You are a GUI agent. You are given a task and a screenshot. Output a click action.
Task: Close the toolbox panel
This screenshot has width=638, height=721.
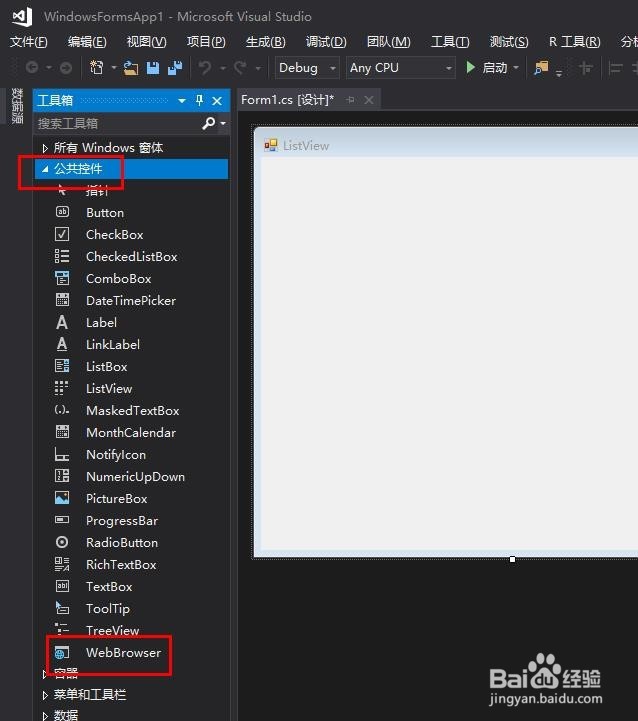pyautogui.click(x=217, y=101)
